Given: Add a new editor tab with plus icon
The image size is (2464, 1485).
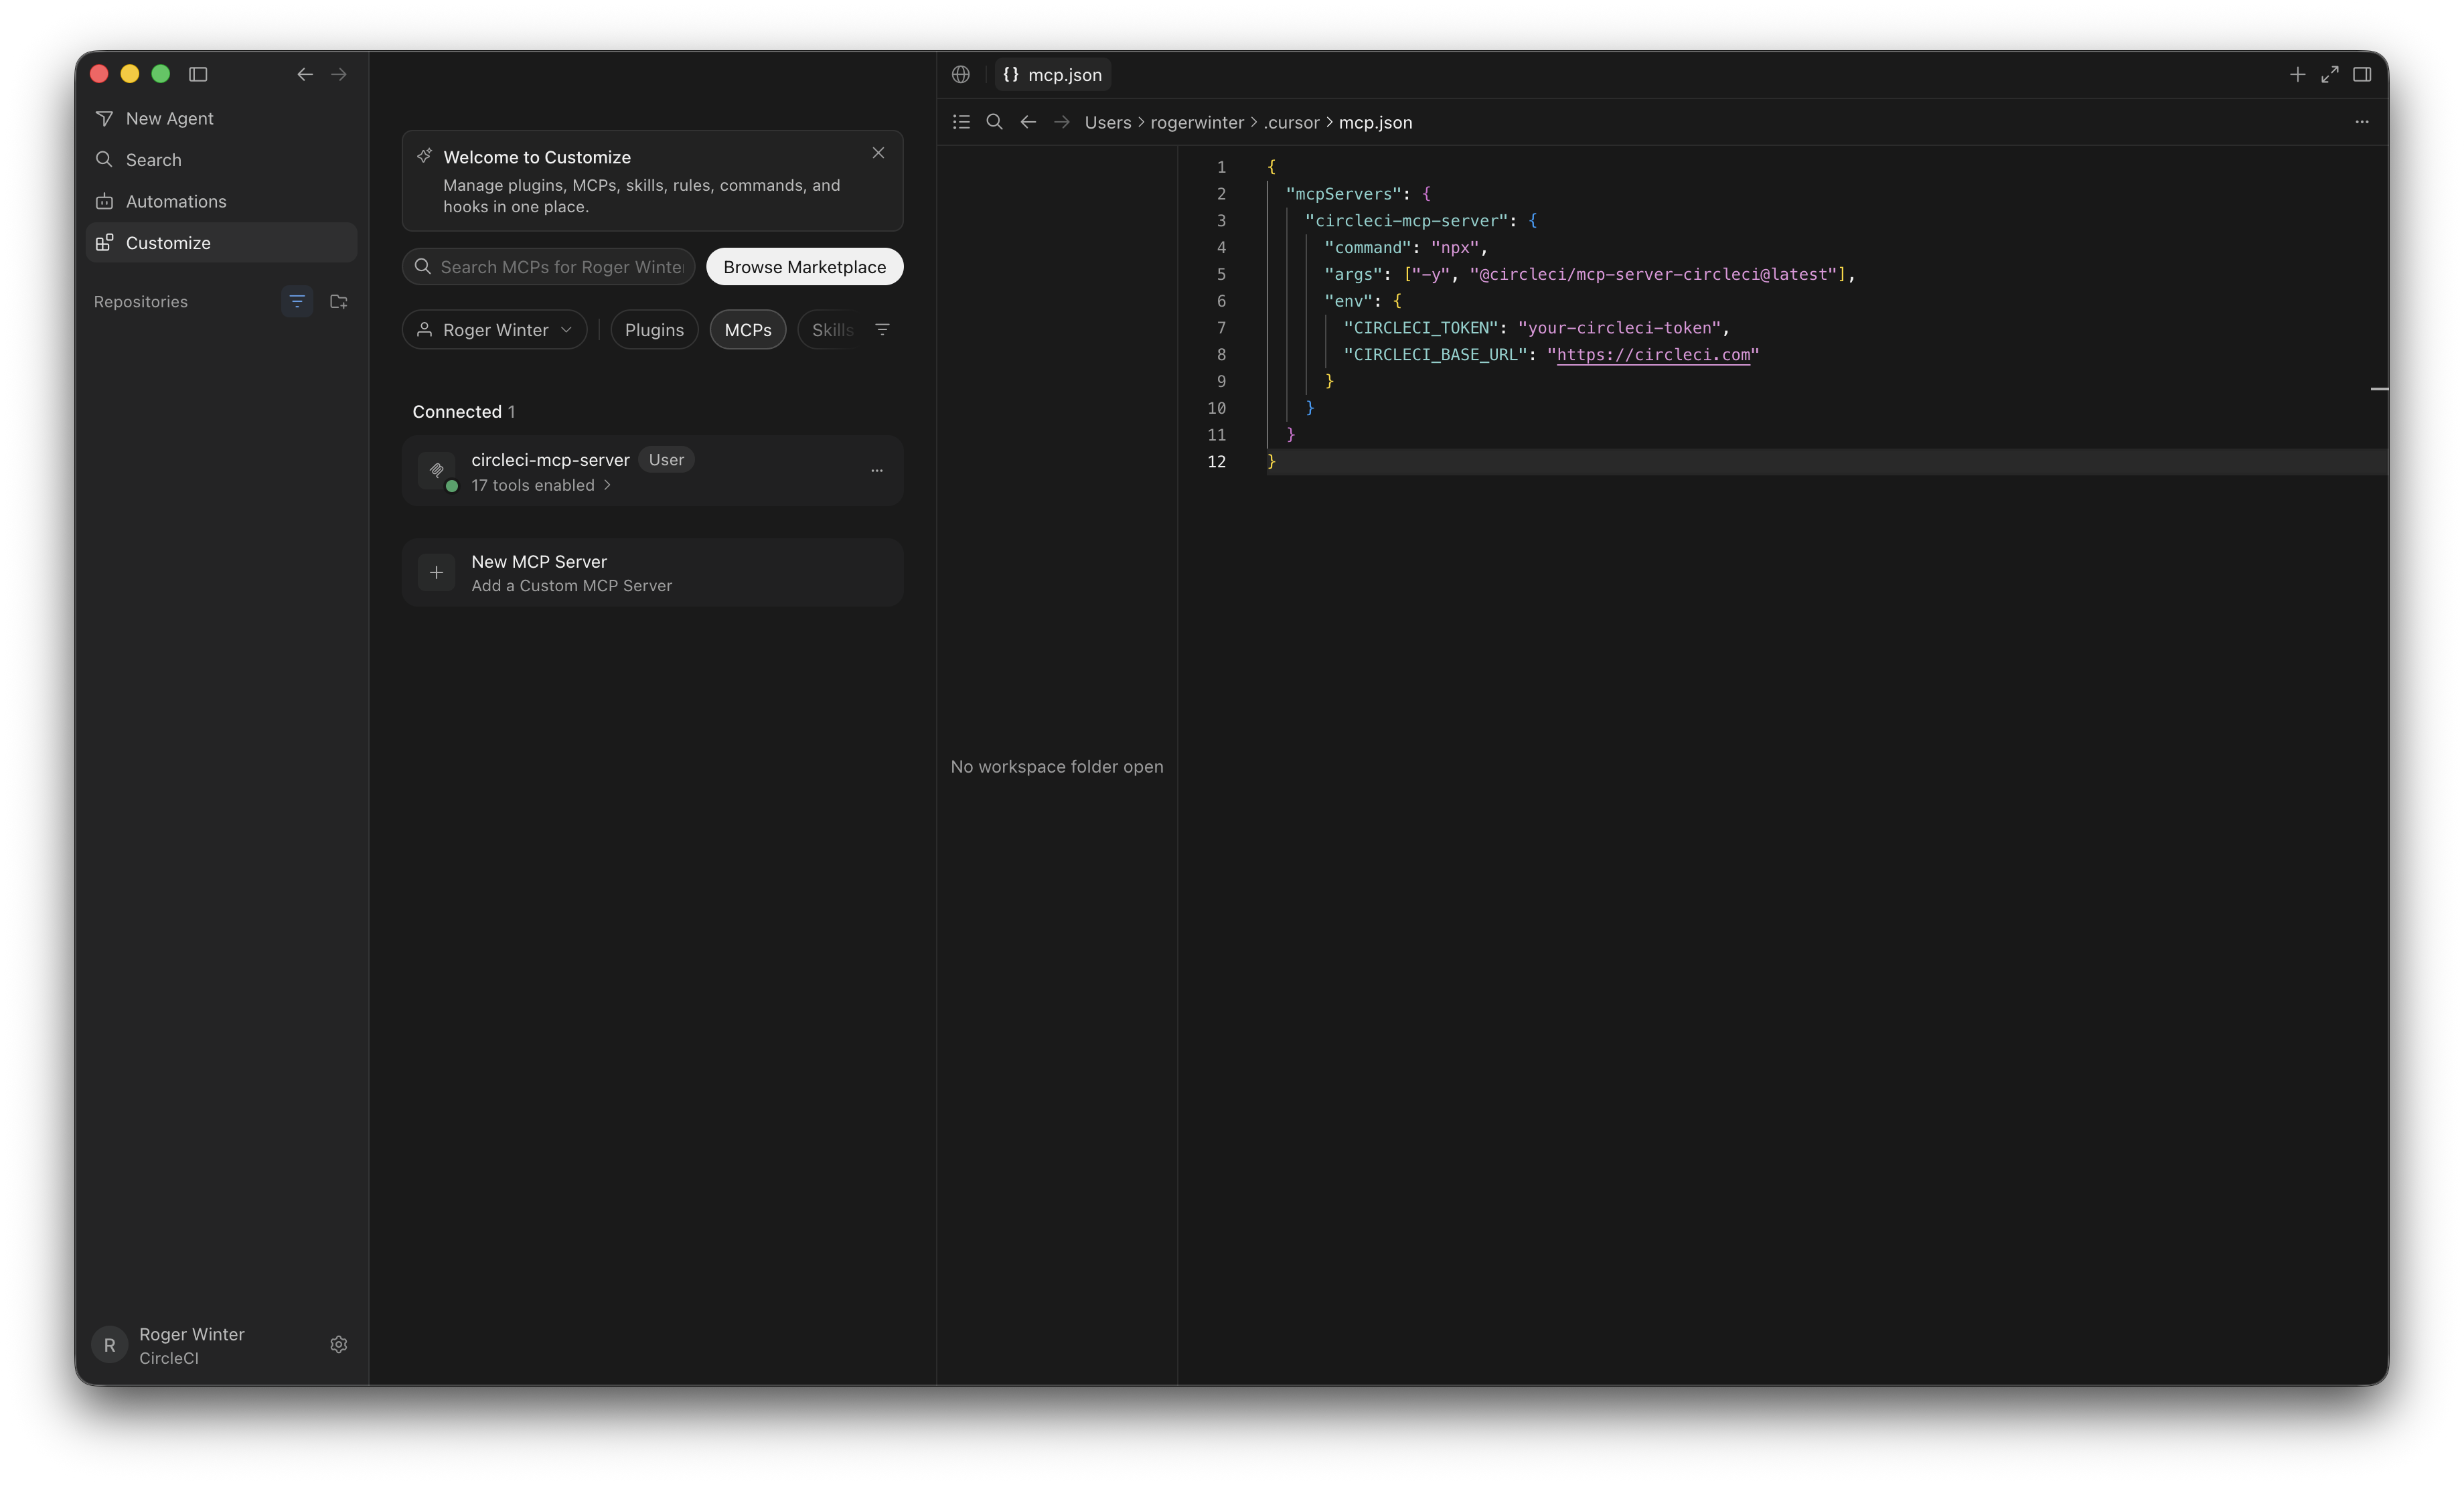Looking at the screenshot, I should tap(2297, 74).
